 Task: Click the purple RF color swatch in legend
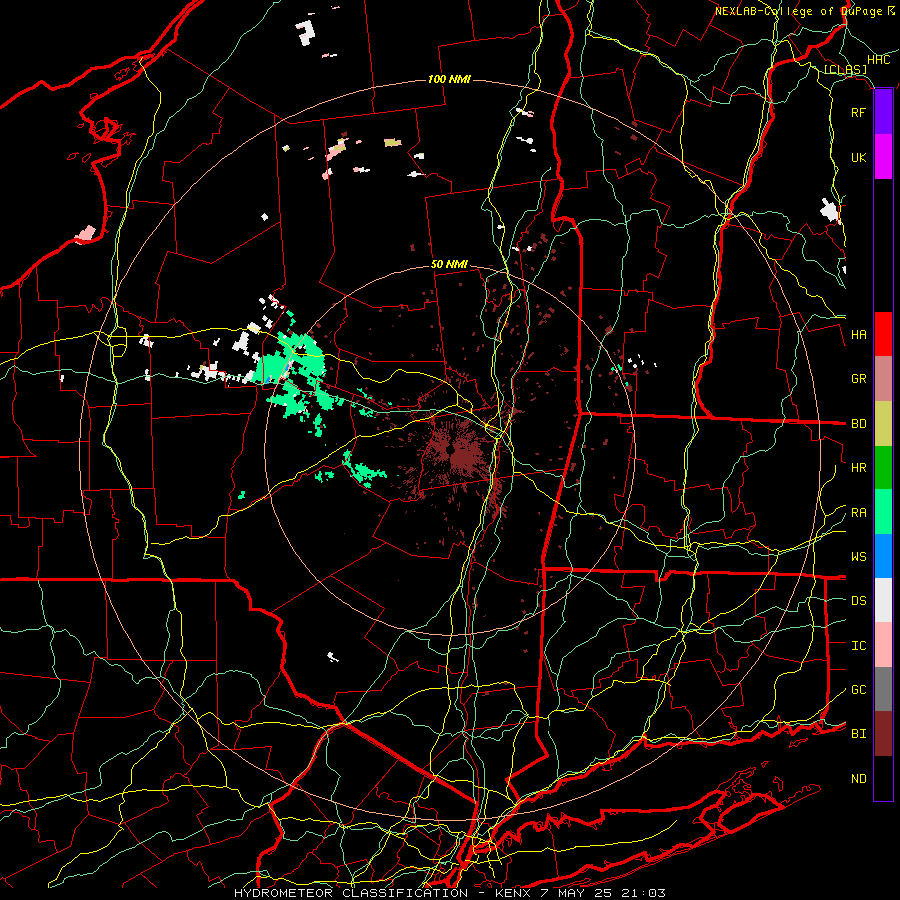tap(883, 112)
